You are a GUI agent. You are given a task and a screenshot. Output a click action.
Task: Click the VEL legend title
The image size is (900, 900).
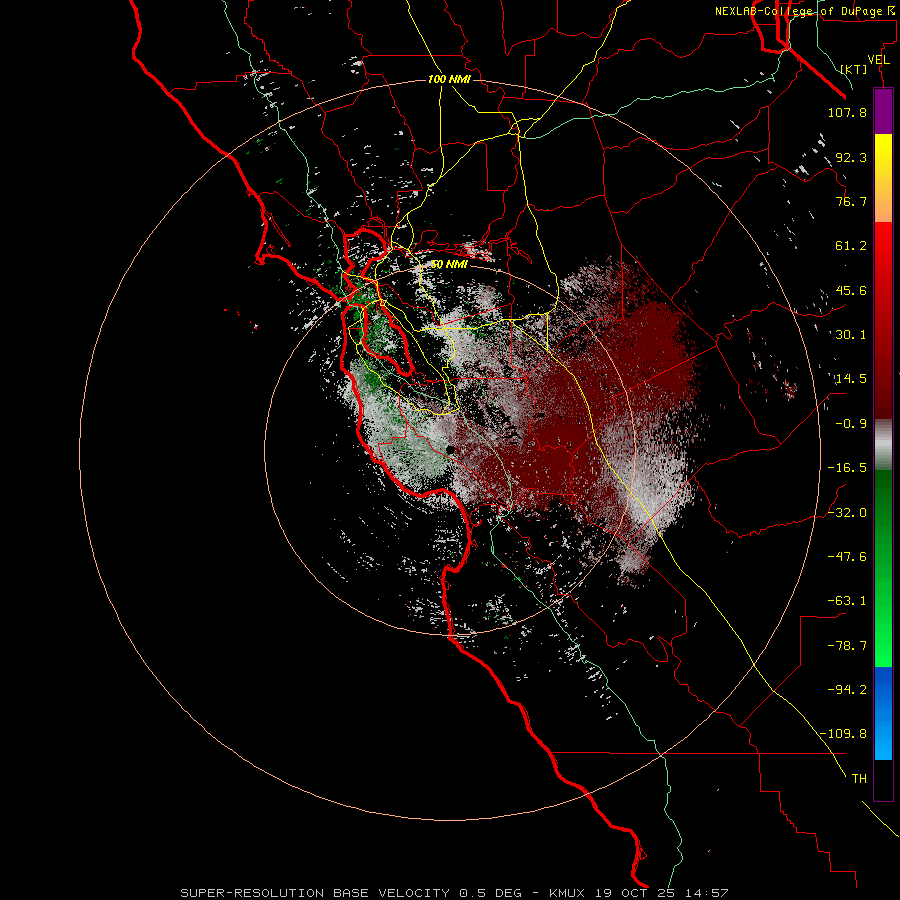click(878, 60)
